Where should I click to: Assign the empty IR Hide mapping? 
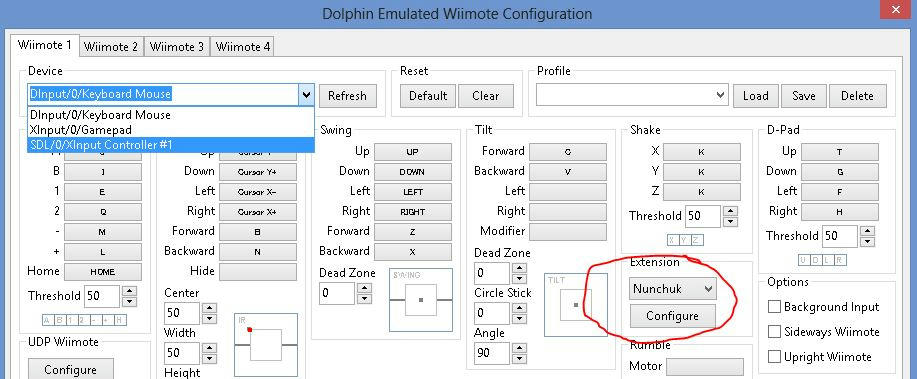pyautogui.click(x=258, y=271)
